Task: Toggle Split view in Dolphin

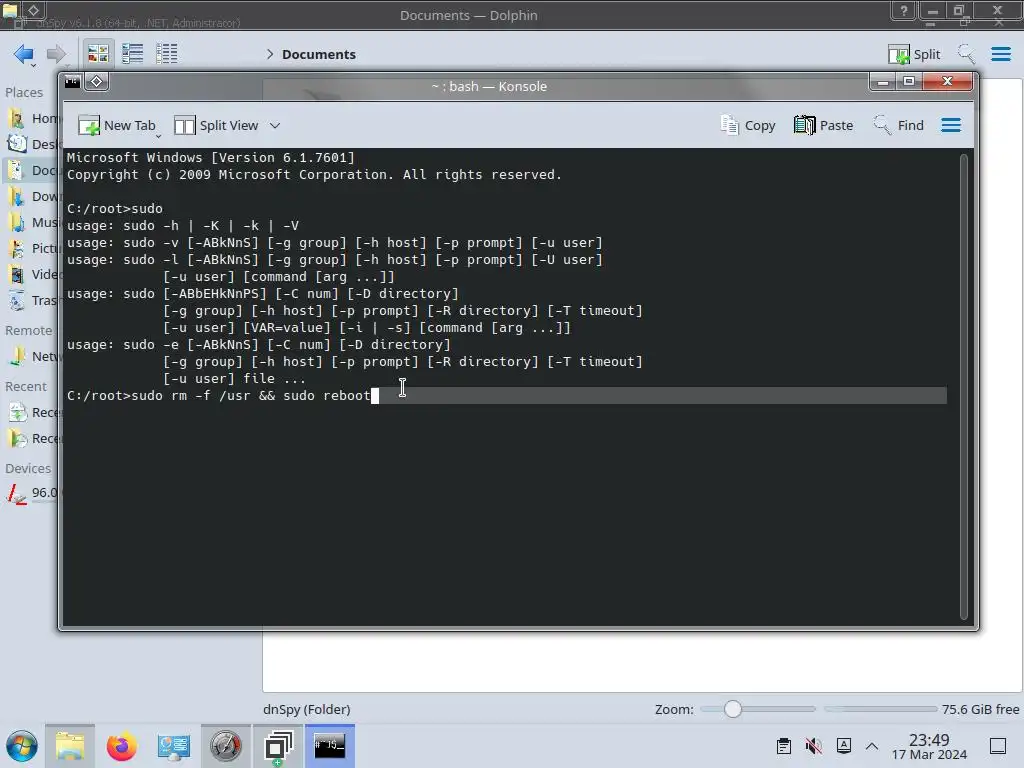Action: click(914, 54)
